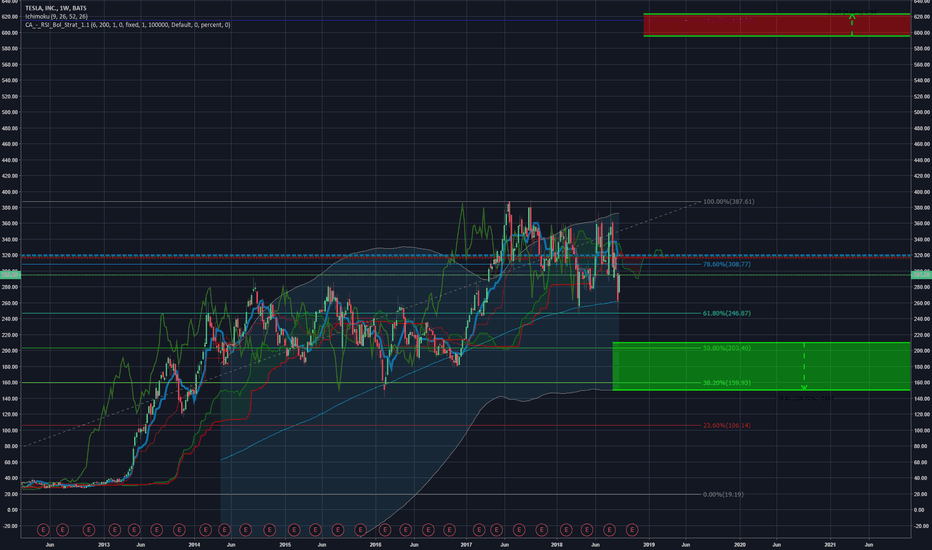Click the 2017 label on the time axis
The image size is (932, 550).
pyautogui.click(x=466, y=544)
